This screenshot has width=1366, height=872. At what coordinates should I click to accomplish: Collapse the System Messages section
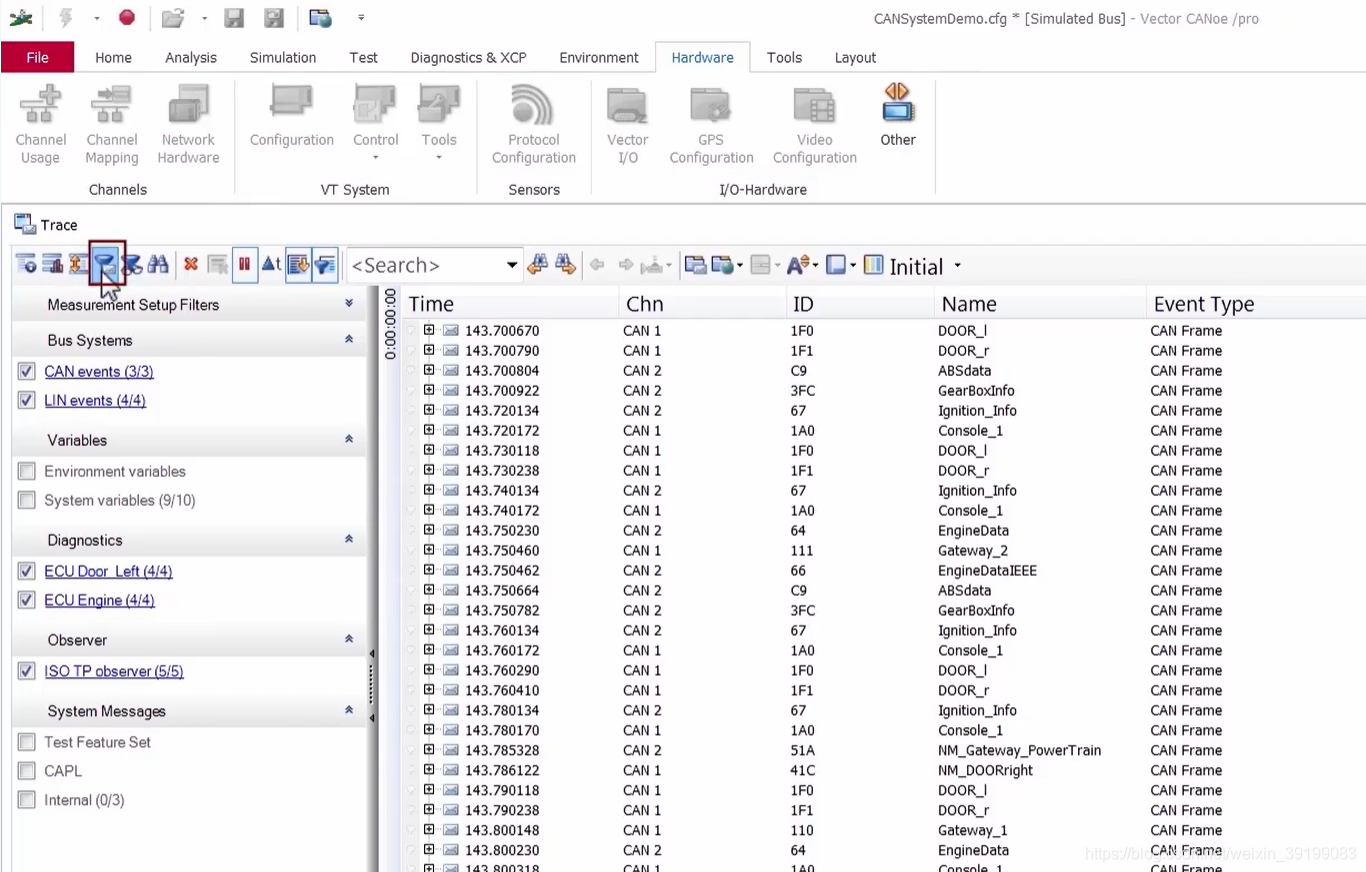[x=349, y=710]
